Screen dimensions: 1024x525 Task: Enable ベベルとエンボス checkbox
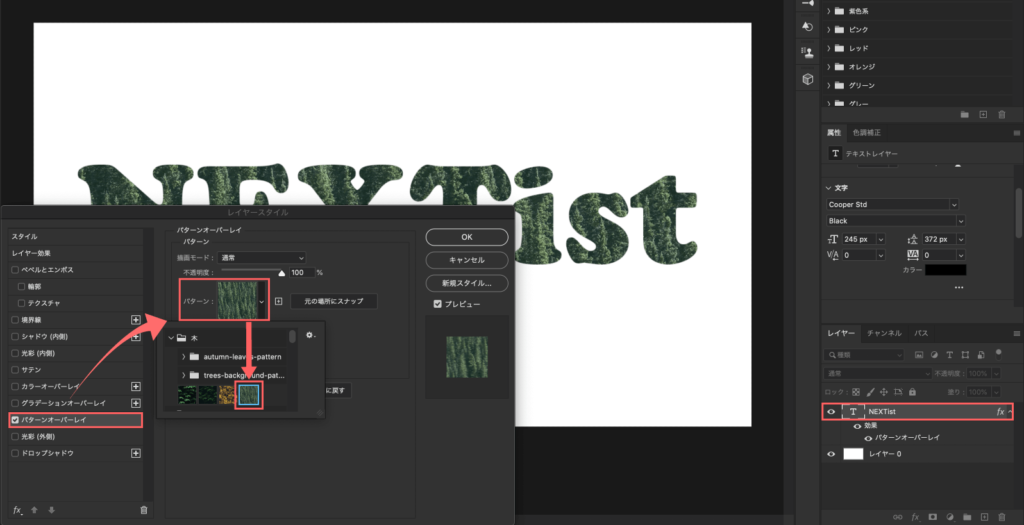click(x=15, y=270)
